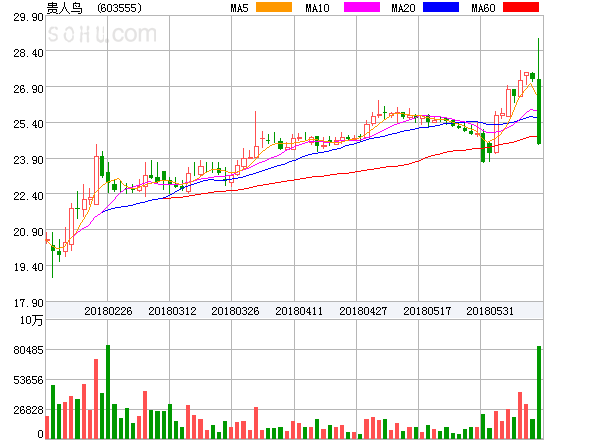
Task: Click the 20180312 date label
Action: pos(172,311)
